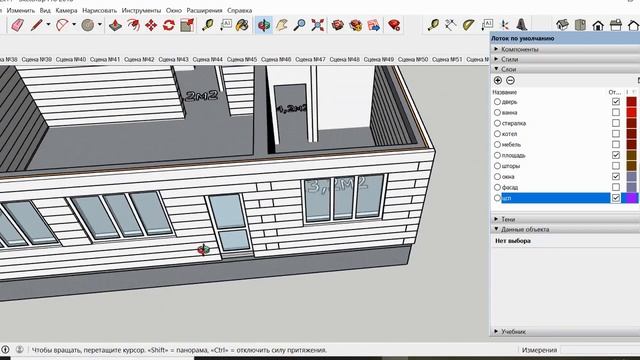The width and height of the screenshot is (640, 360).
Task: Switch to scene tab Сцена №42
Action: click(139, 59)
